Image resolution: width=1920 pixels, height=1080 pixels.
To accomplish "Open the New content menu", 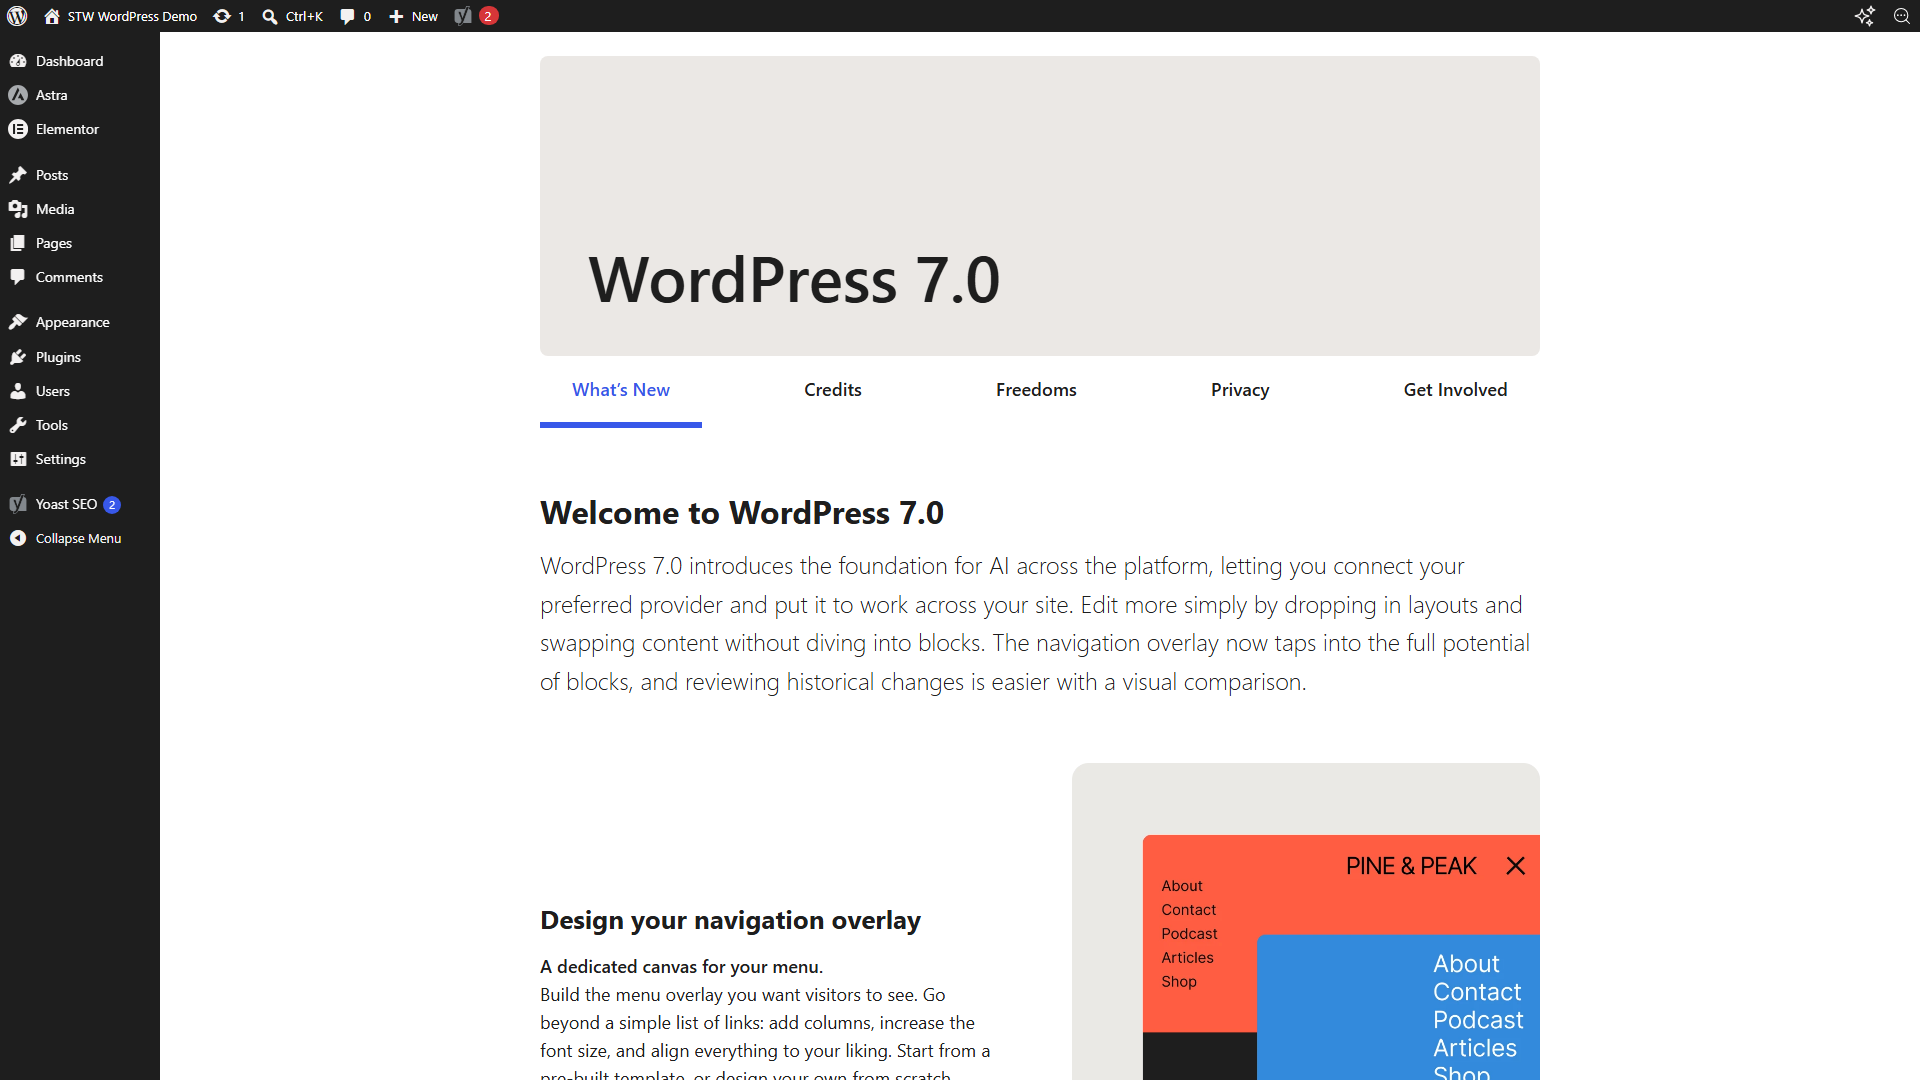I will pos(414,16).
